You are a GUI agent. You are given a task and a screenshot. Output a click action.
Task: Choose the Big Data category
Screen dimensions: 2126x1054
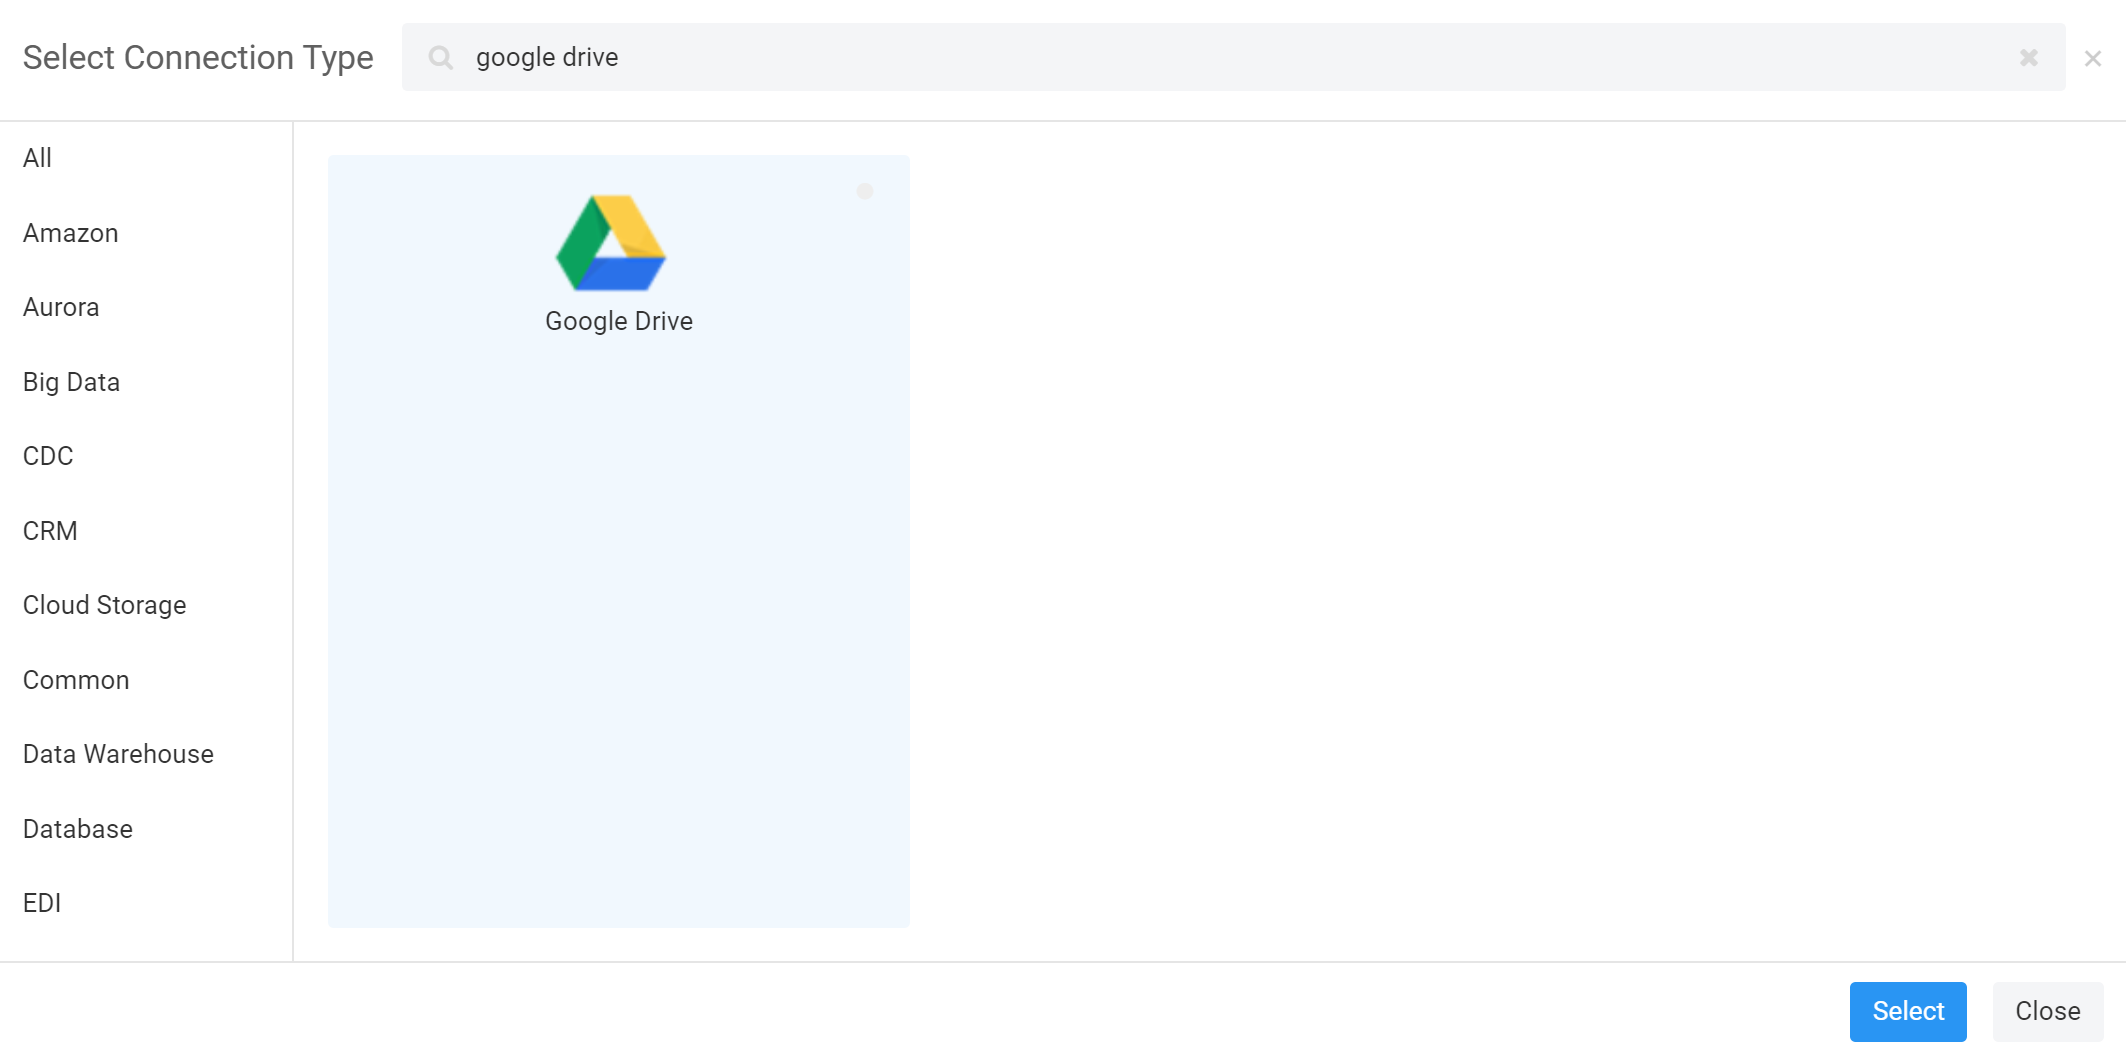click(72, 382)
